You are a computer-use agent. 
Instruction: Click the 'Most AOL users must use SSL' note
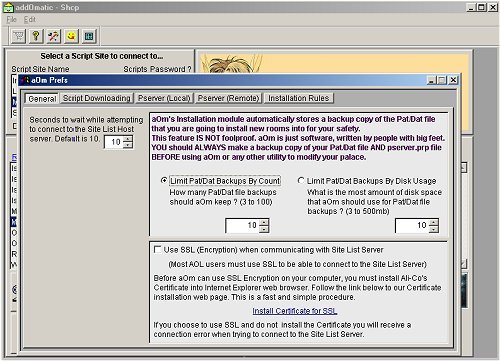297,264
